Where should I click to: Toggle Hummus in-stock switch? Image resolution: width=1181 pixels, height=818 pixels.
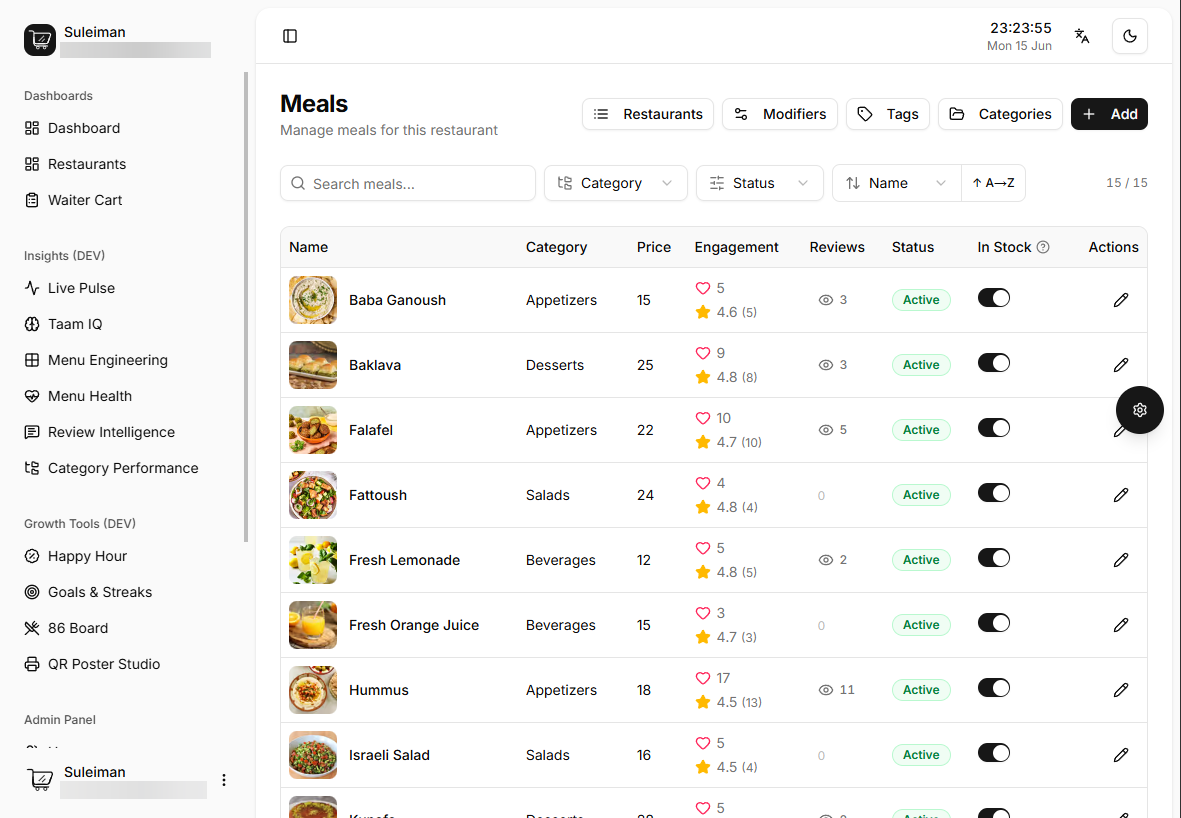pyautogui.click(x=993, y=688)
